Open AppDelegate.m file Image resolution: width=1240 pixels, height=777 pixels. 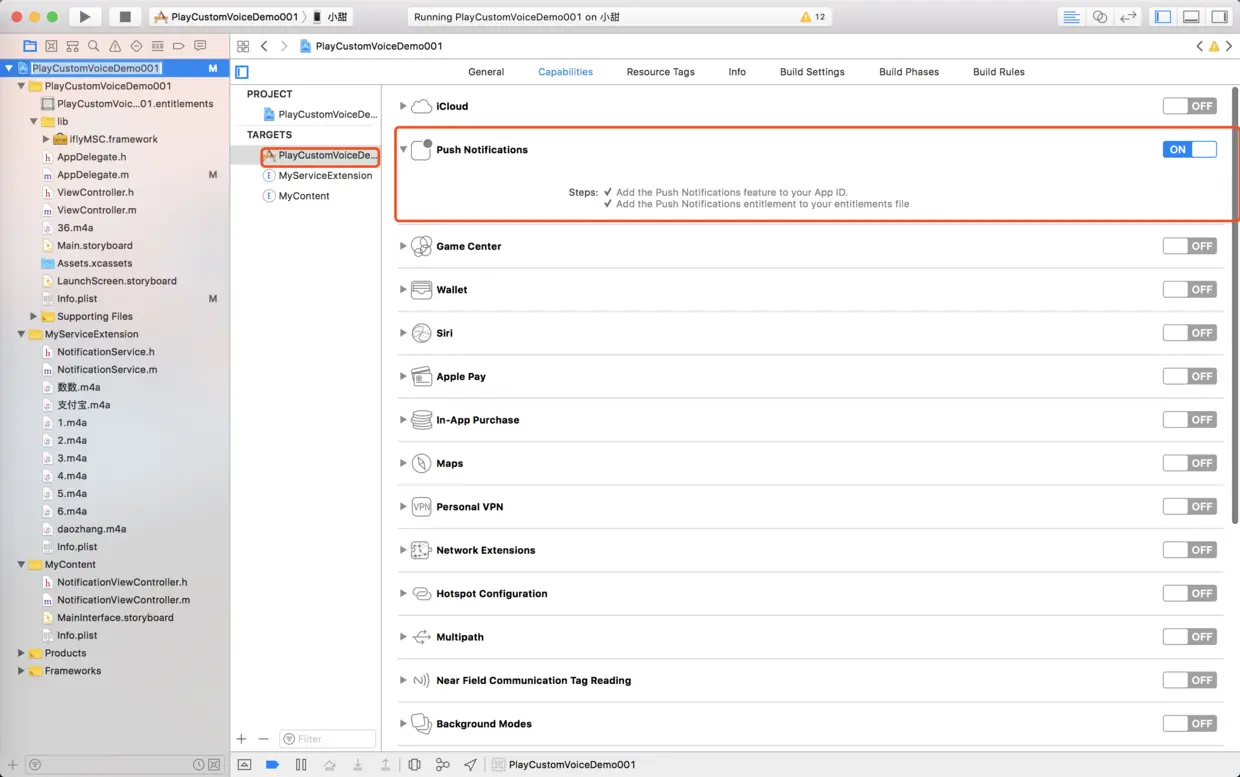(93, 175)
